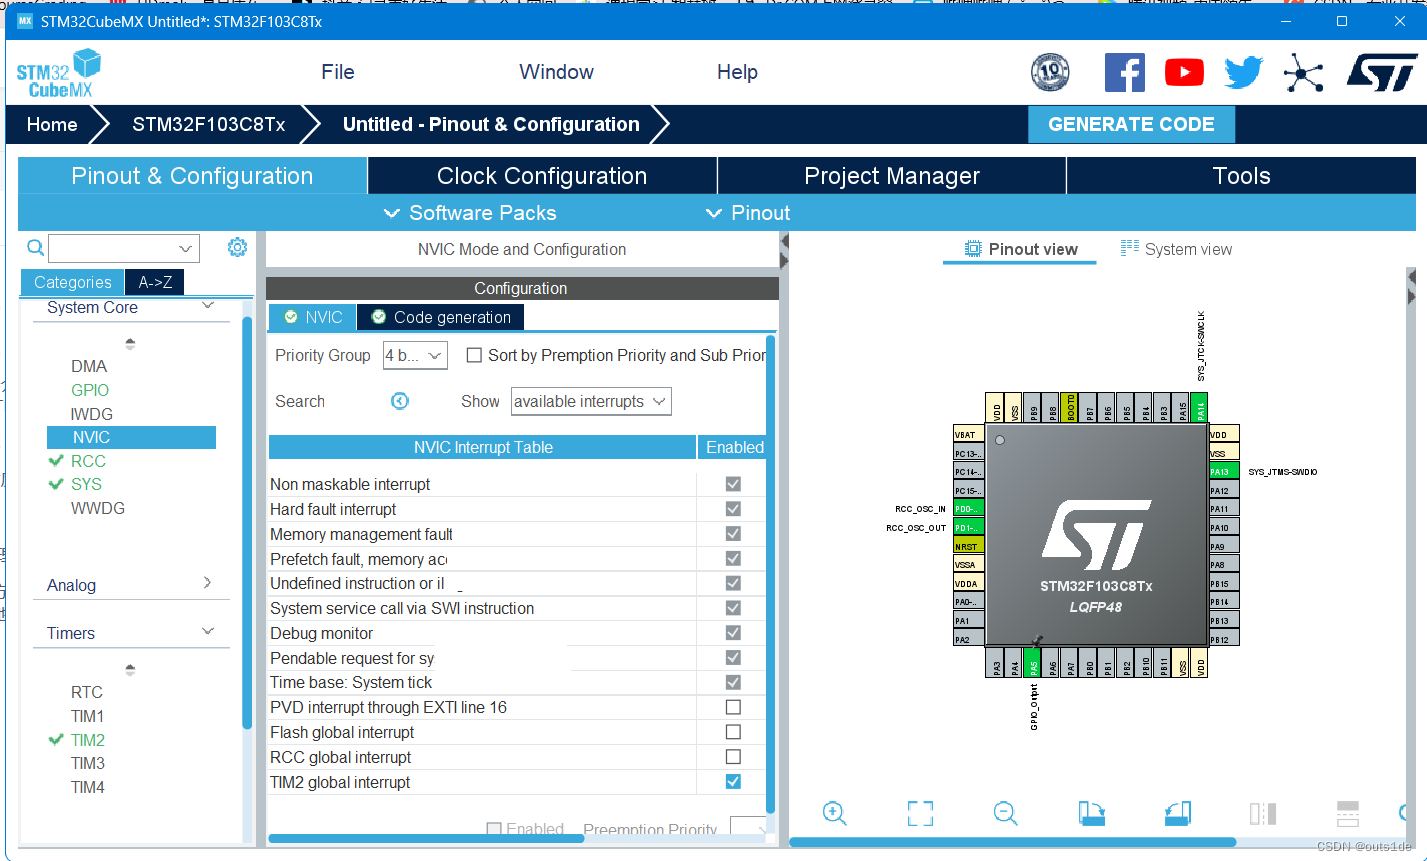This screenshot has height=861, width=1427.
Task: Click the categories panel vertical scrollbar
Action: (247, 524)
